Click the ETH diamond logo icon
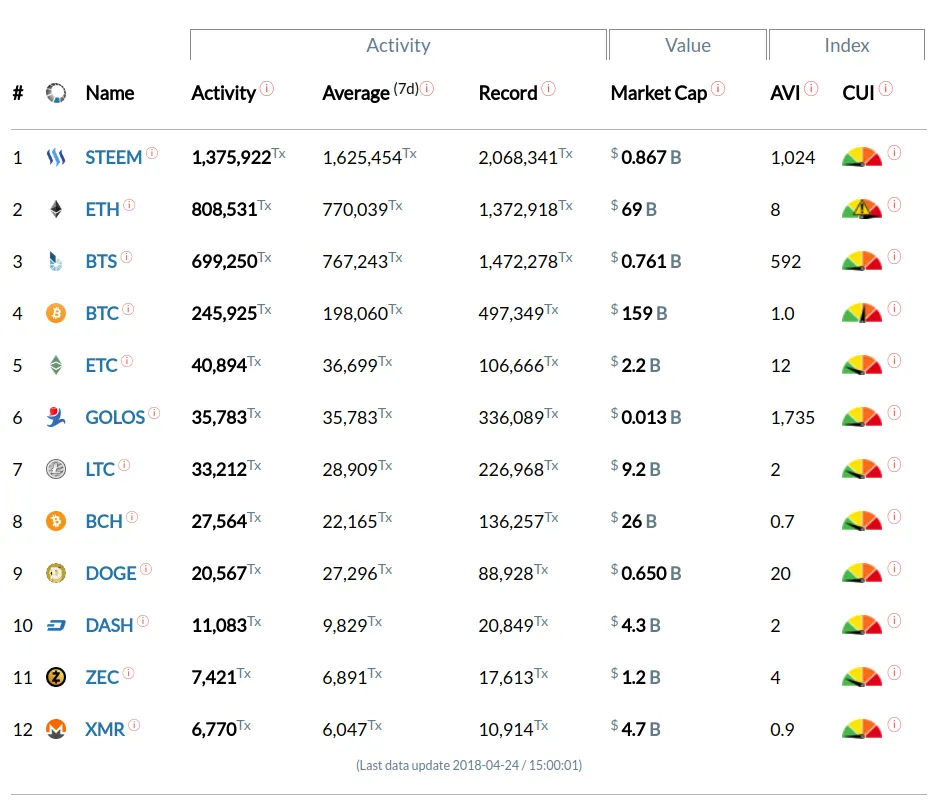This screenshot has height=809, width=943. coord(56,209)
